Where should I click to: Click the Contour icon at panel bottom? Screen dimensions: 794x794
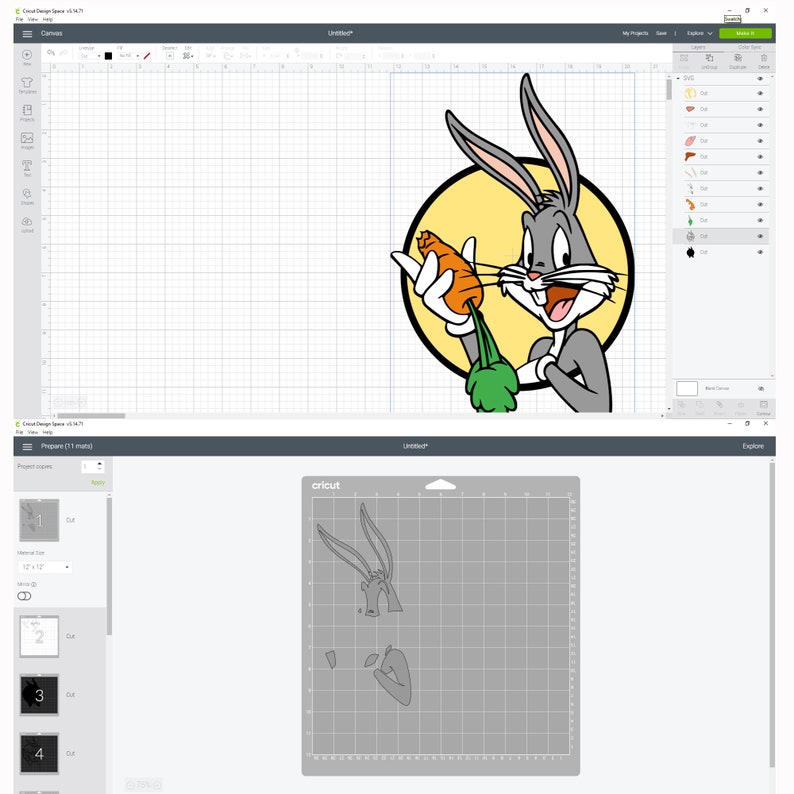764,405
